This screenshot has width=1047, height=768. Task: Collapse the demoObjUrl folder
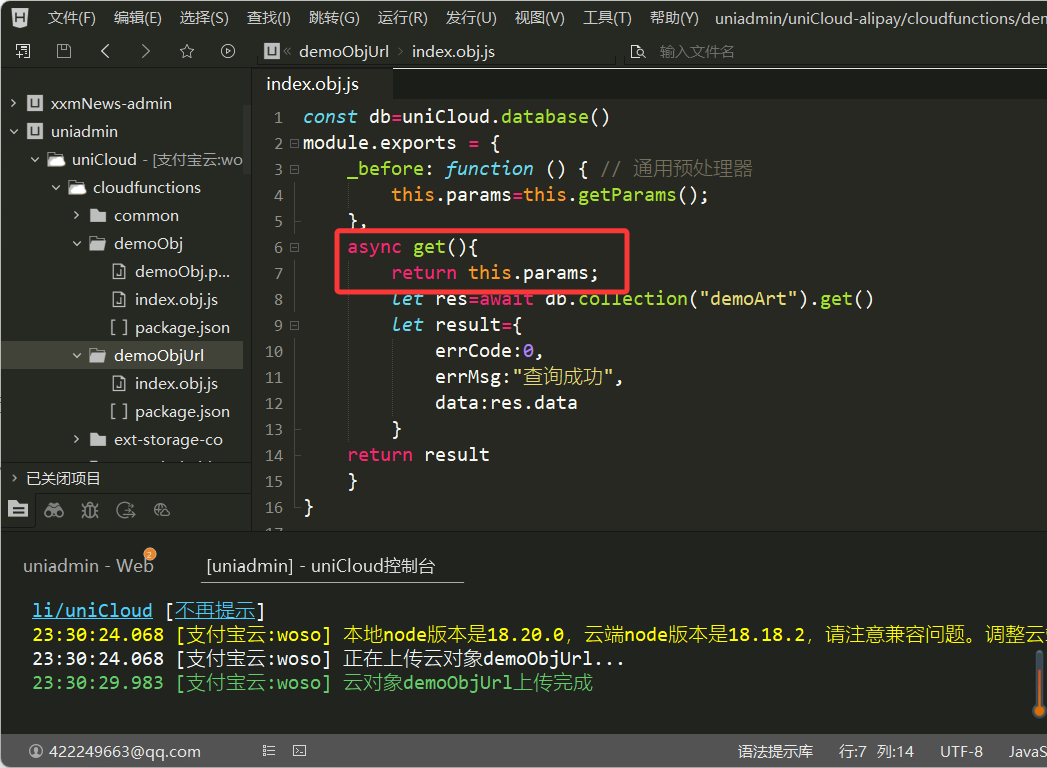tap(77, 355)
